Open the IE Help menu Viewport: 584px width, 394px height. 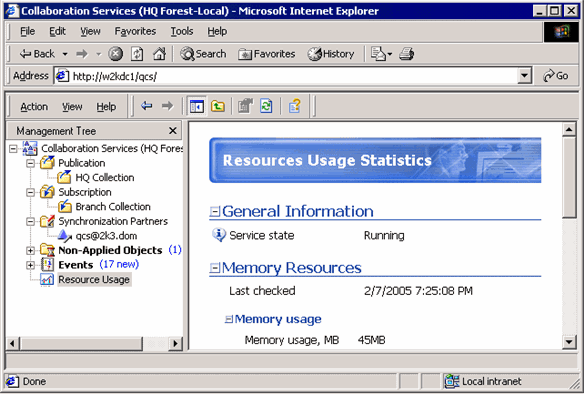(217, 31)
